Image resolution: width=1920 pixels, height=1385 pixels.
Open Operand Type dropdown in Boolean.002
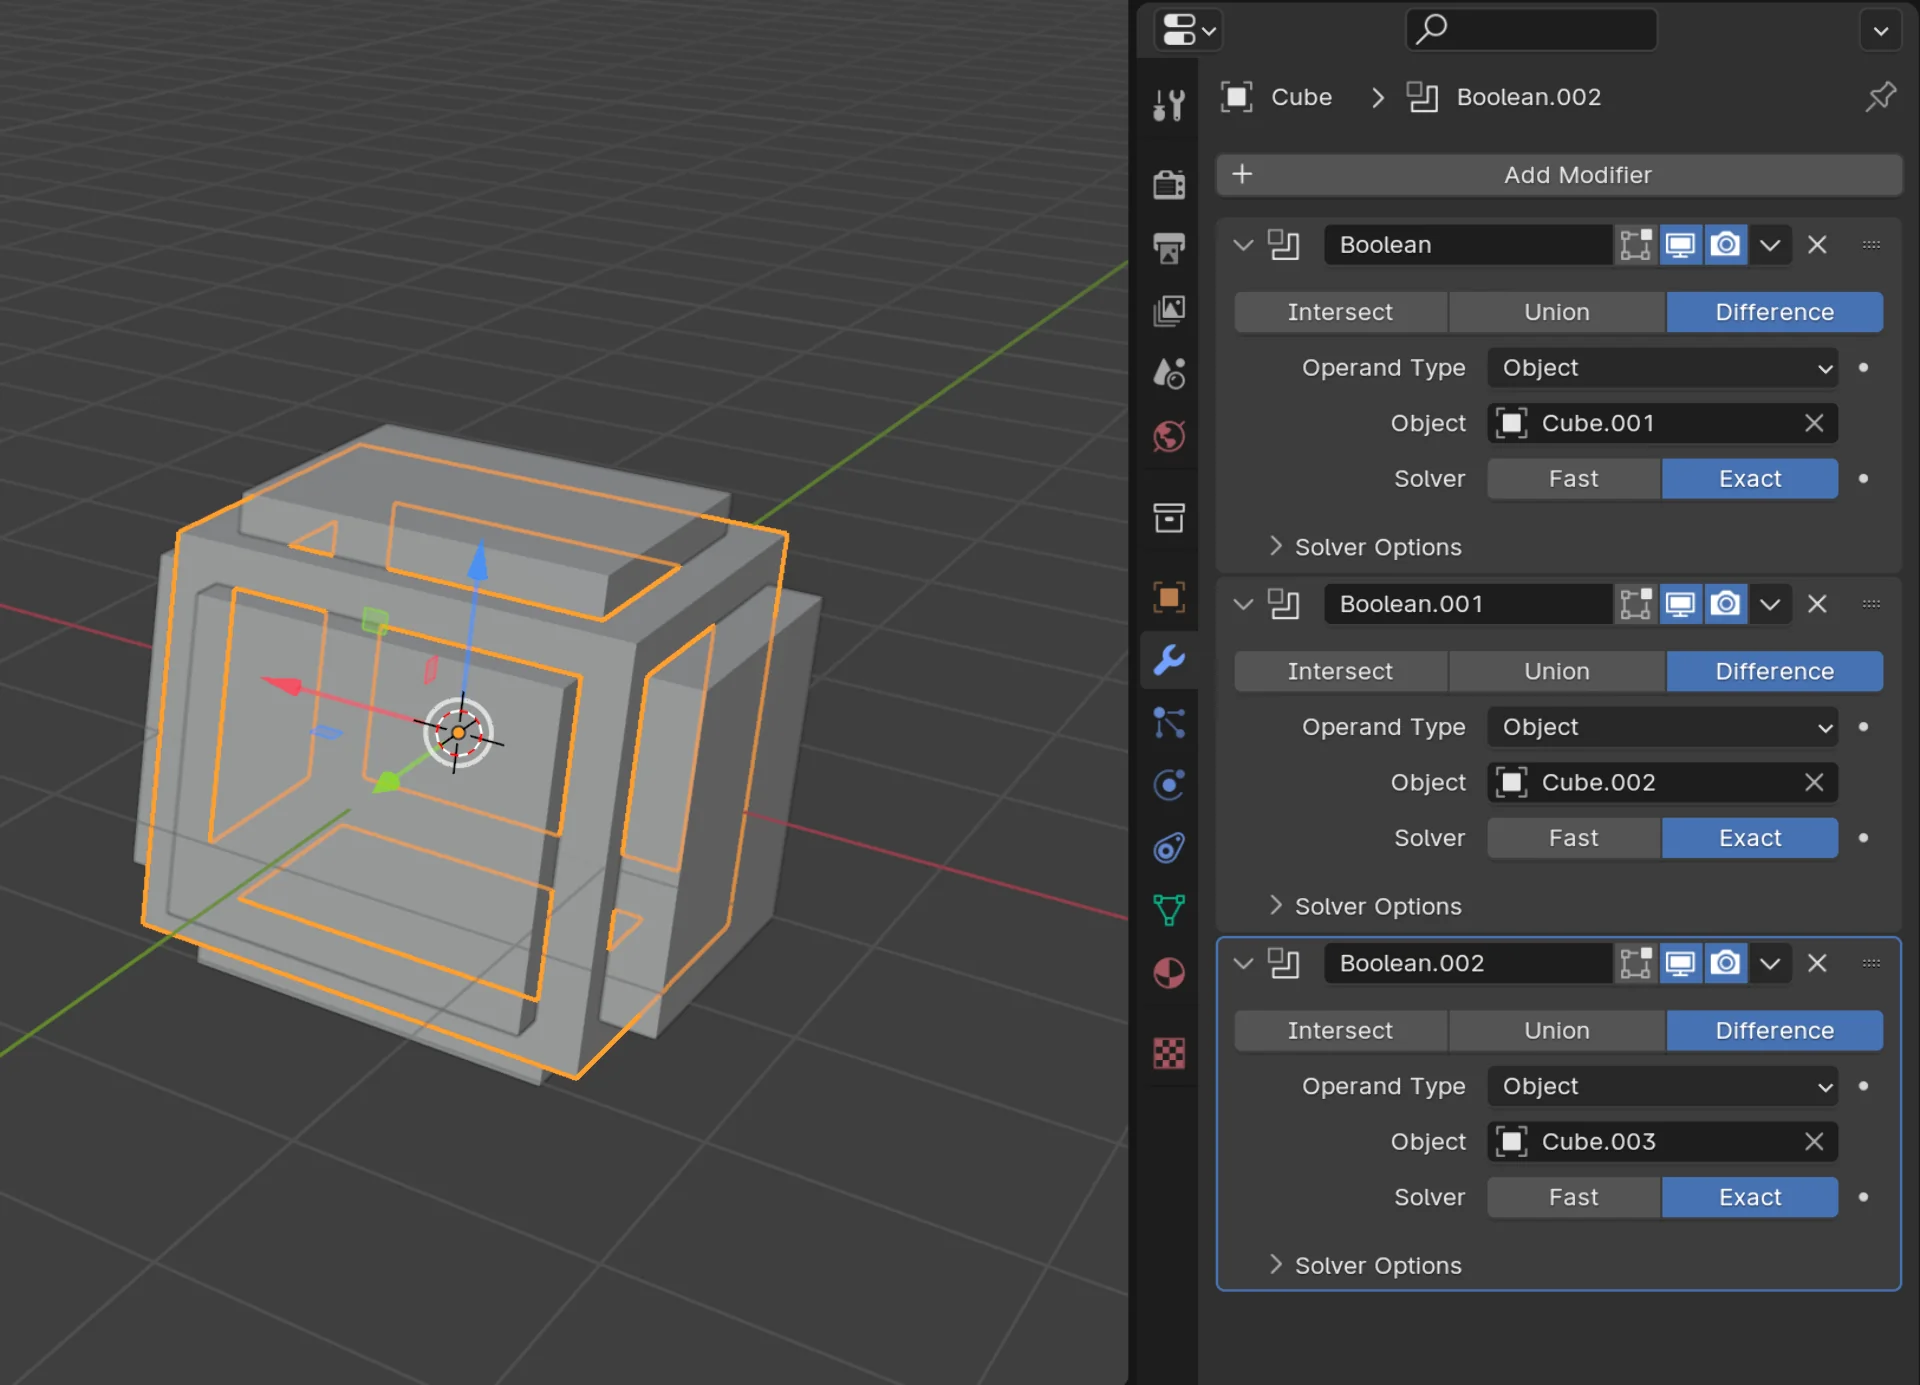click(x=1662, y=1086)
